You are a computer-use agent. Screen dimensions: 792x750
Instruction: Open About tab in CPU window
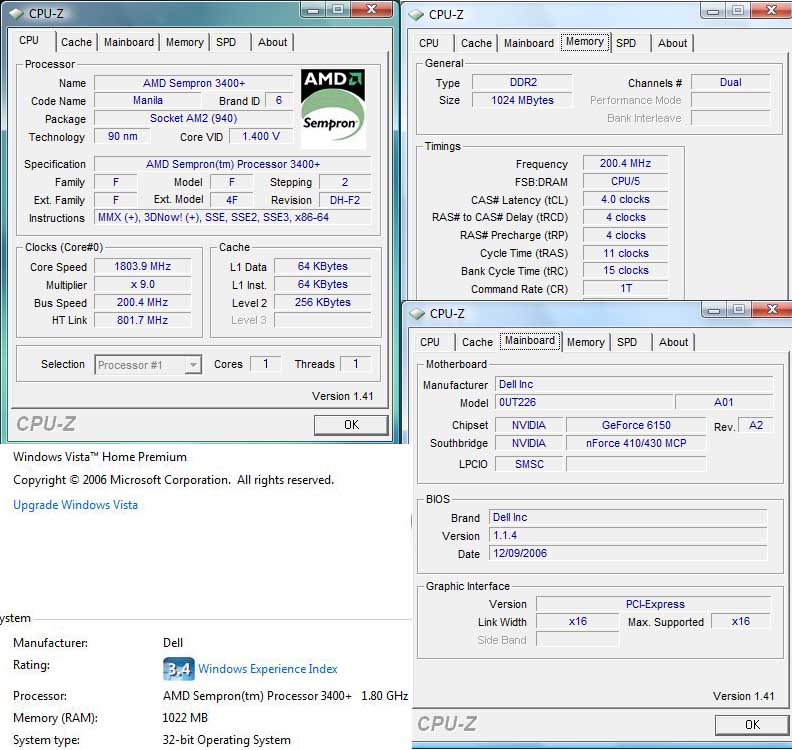click(x=272, y=42)
